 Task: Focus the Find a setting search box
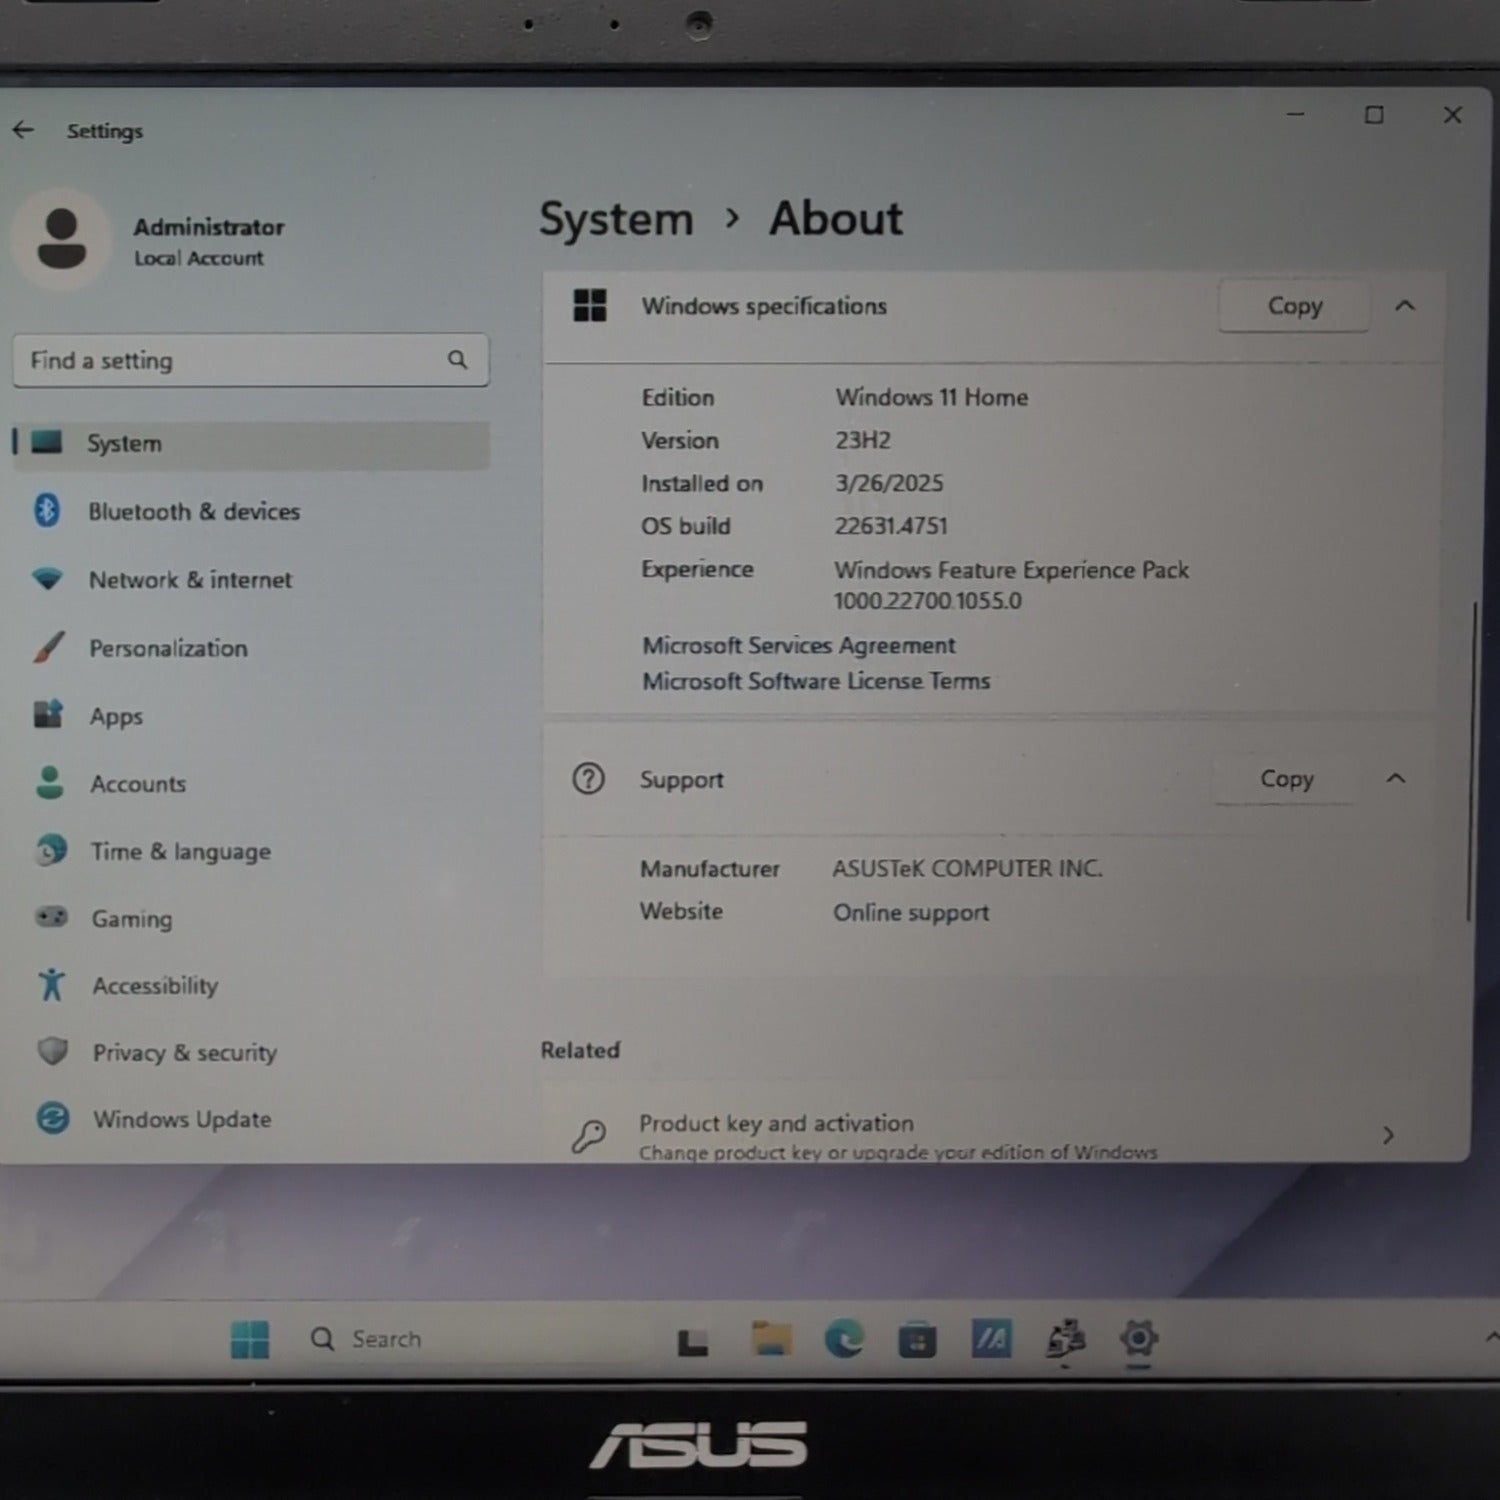click(x=251, y=360)
